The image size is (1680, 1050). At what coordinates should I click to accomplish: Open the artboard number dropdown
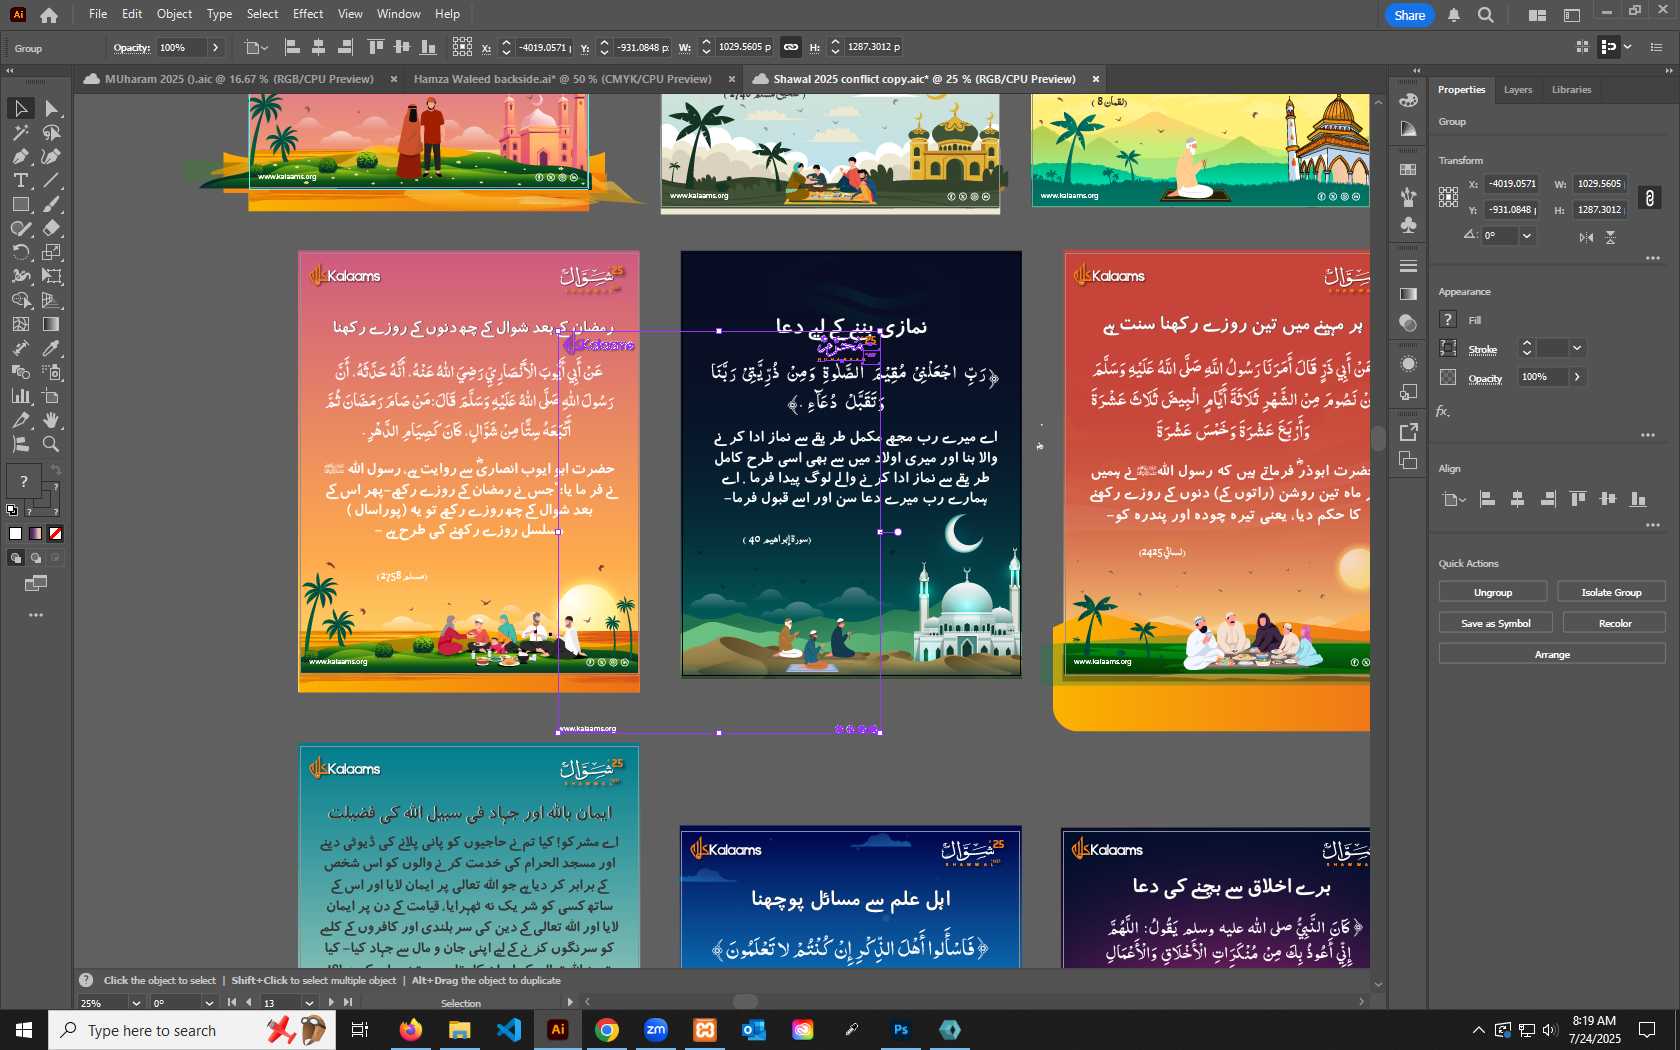pos(309,1003)
